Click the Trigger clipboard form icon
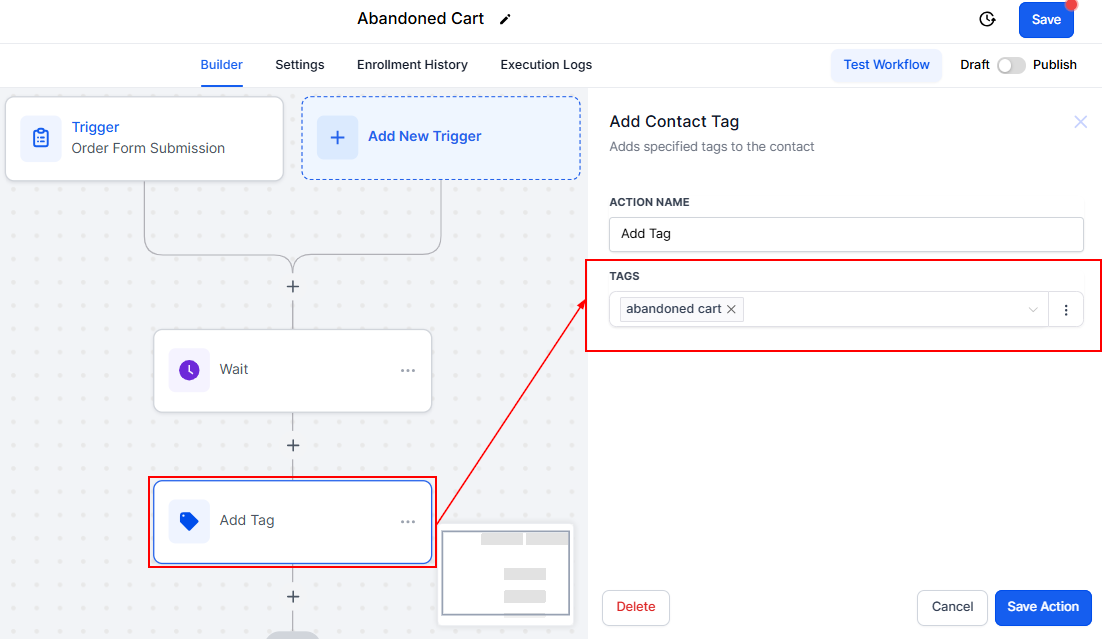Viewport: 1102px width, 639px height. click(x=41, y=138)
